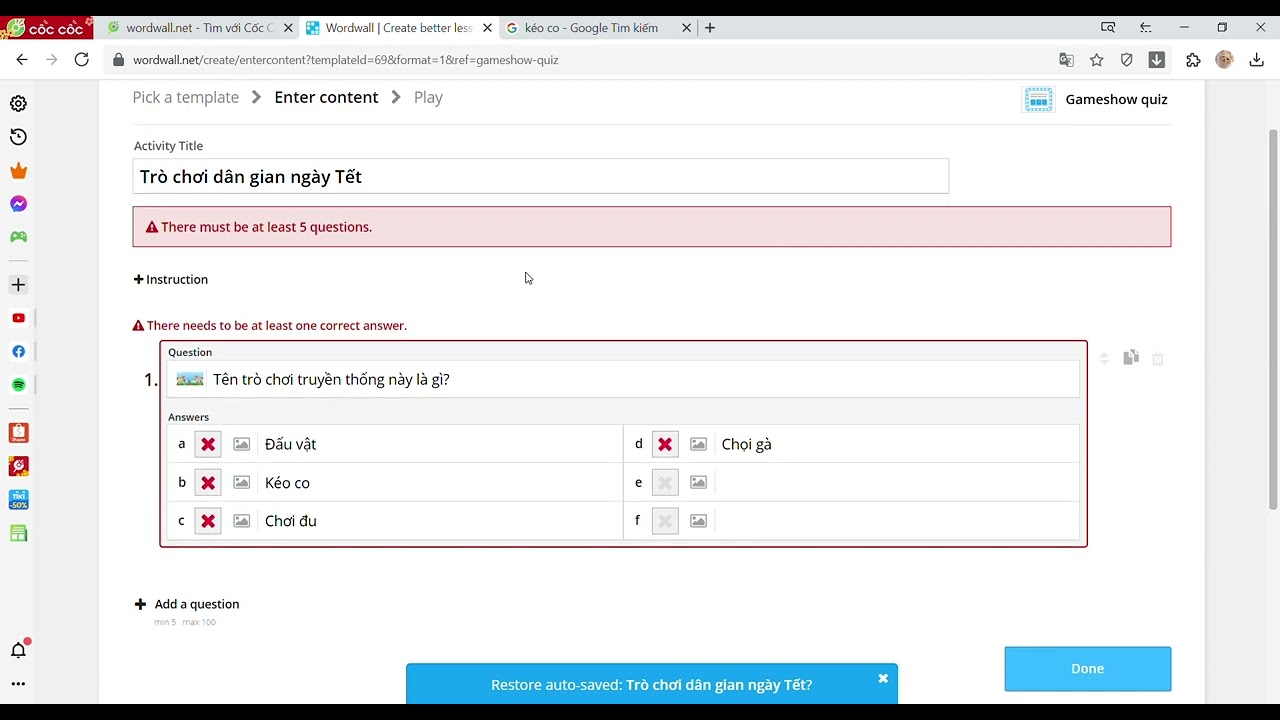Bookmark this page with star icon
Image resolution: width=1280 pixels, height=720 pixels.
click(x=1097, y=60)
